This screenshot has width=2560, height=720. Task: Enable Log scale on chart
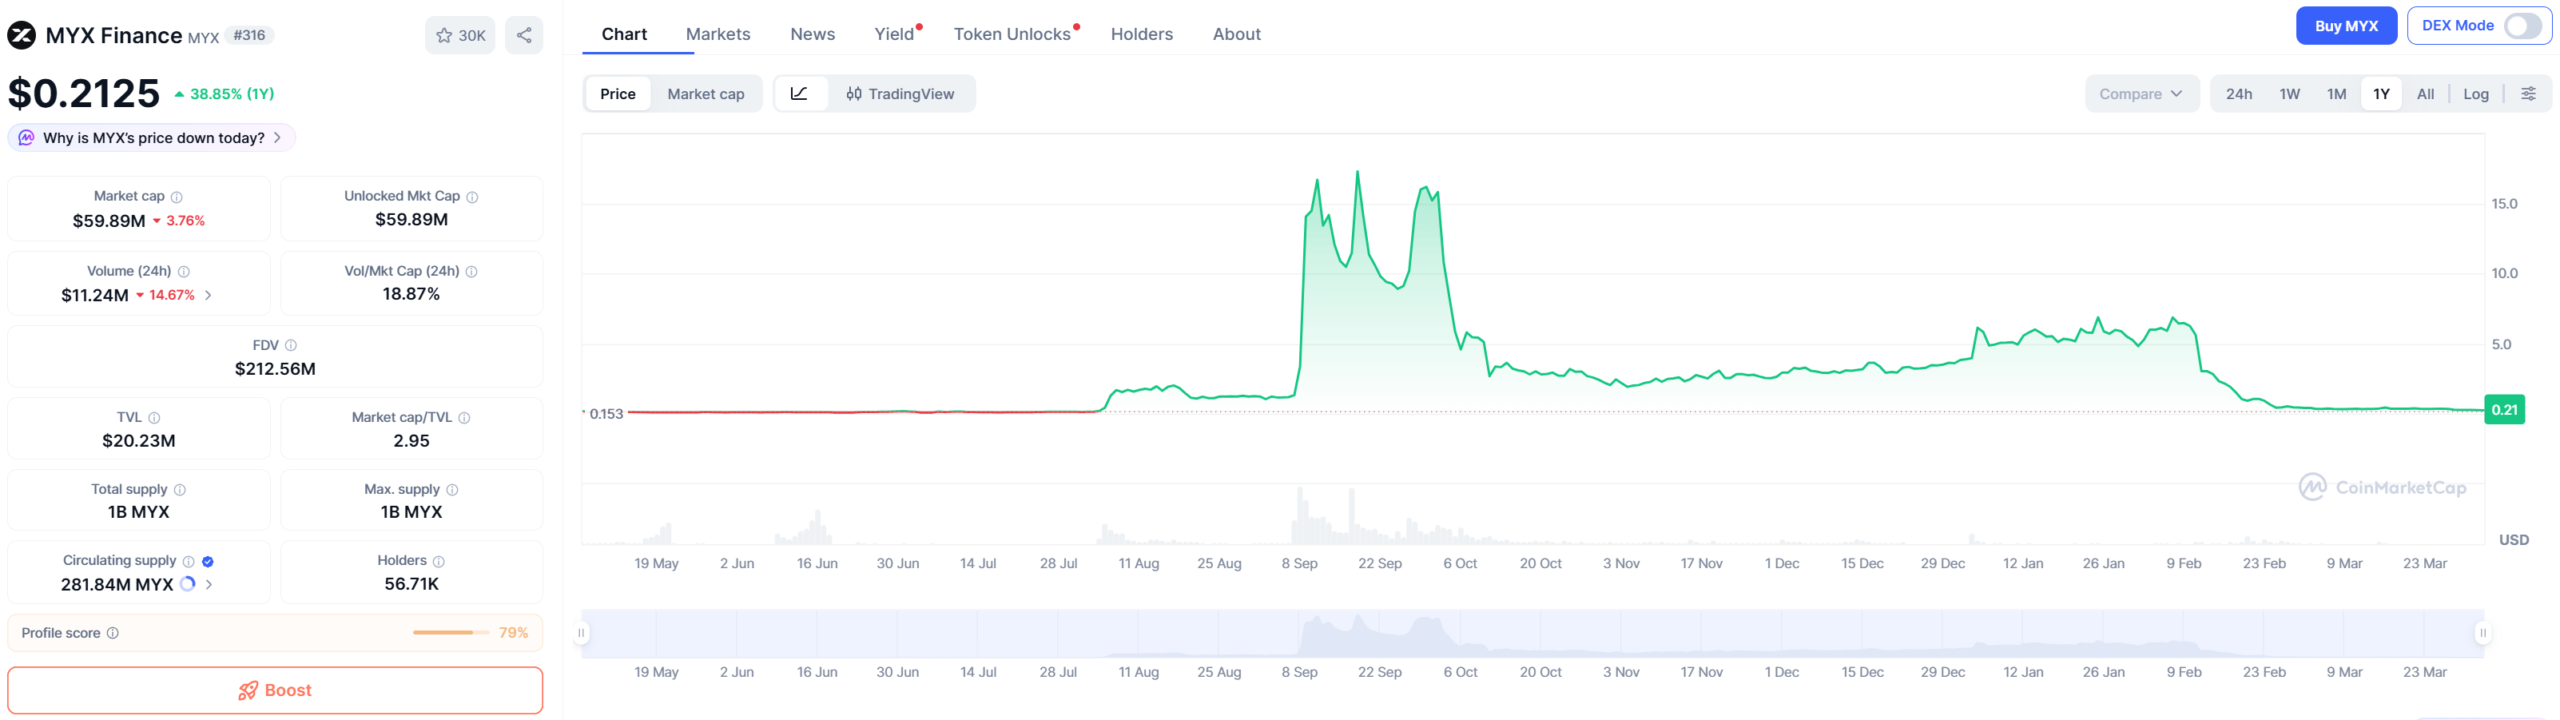[x=2475, y=94]
